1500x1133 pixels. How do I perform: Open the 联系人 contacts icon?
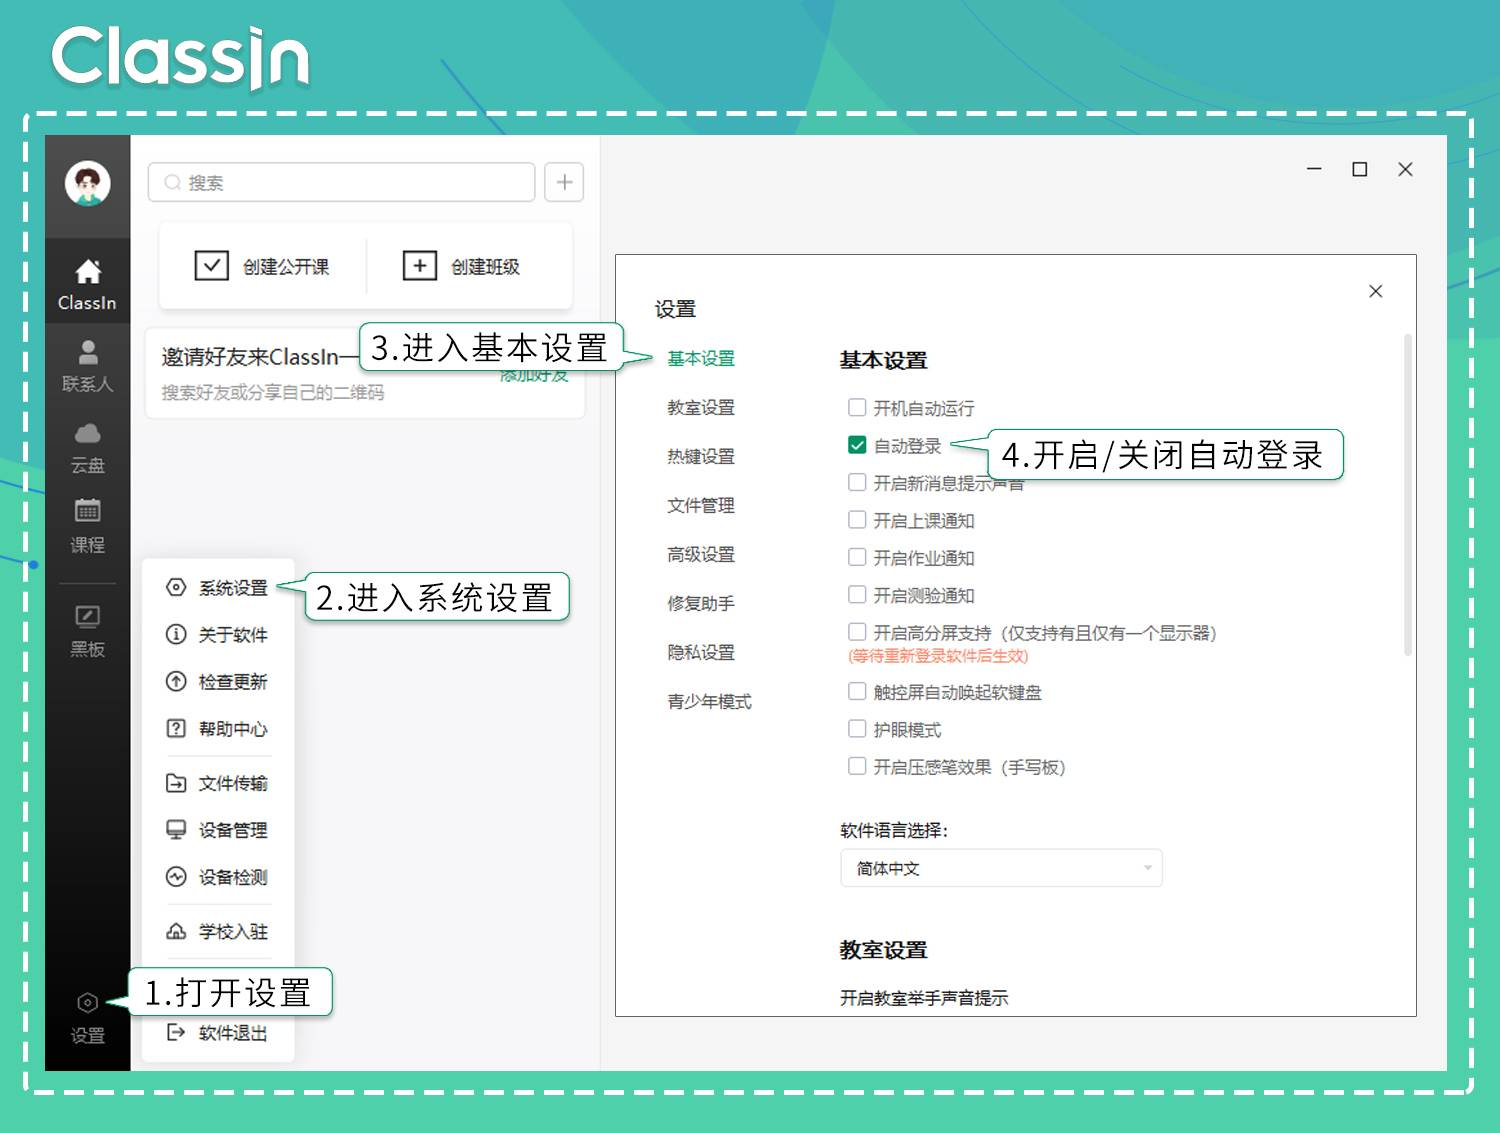pos(88,352)
